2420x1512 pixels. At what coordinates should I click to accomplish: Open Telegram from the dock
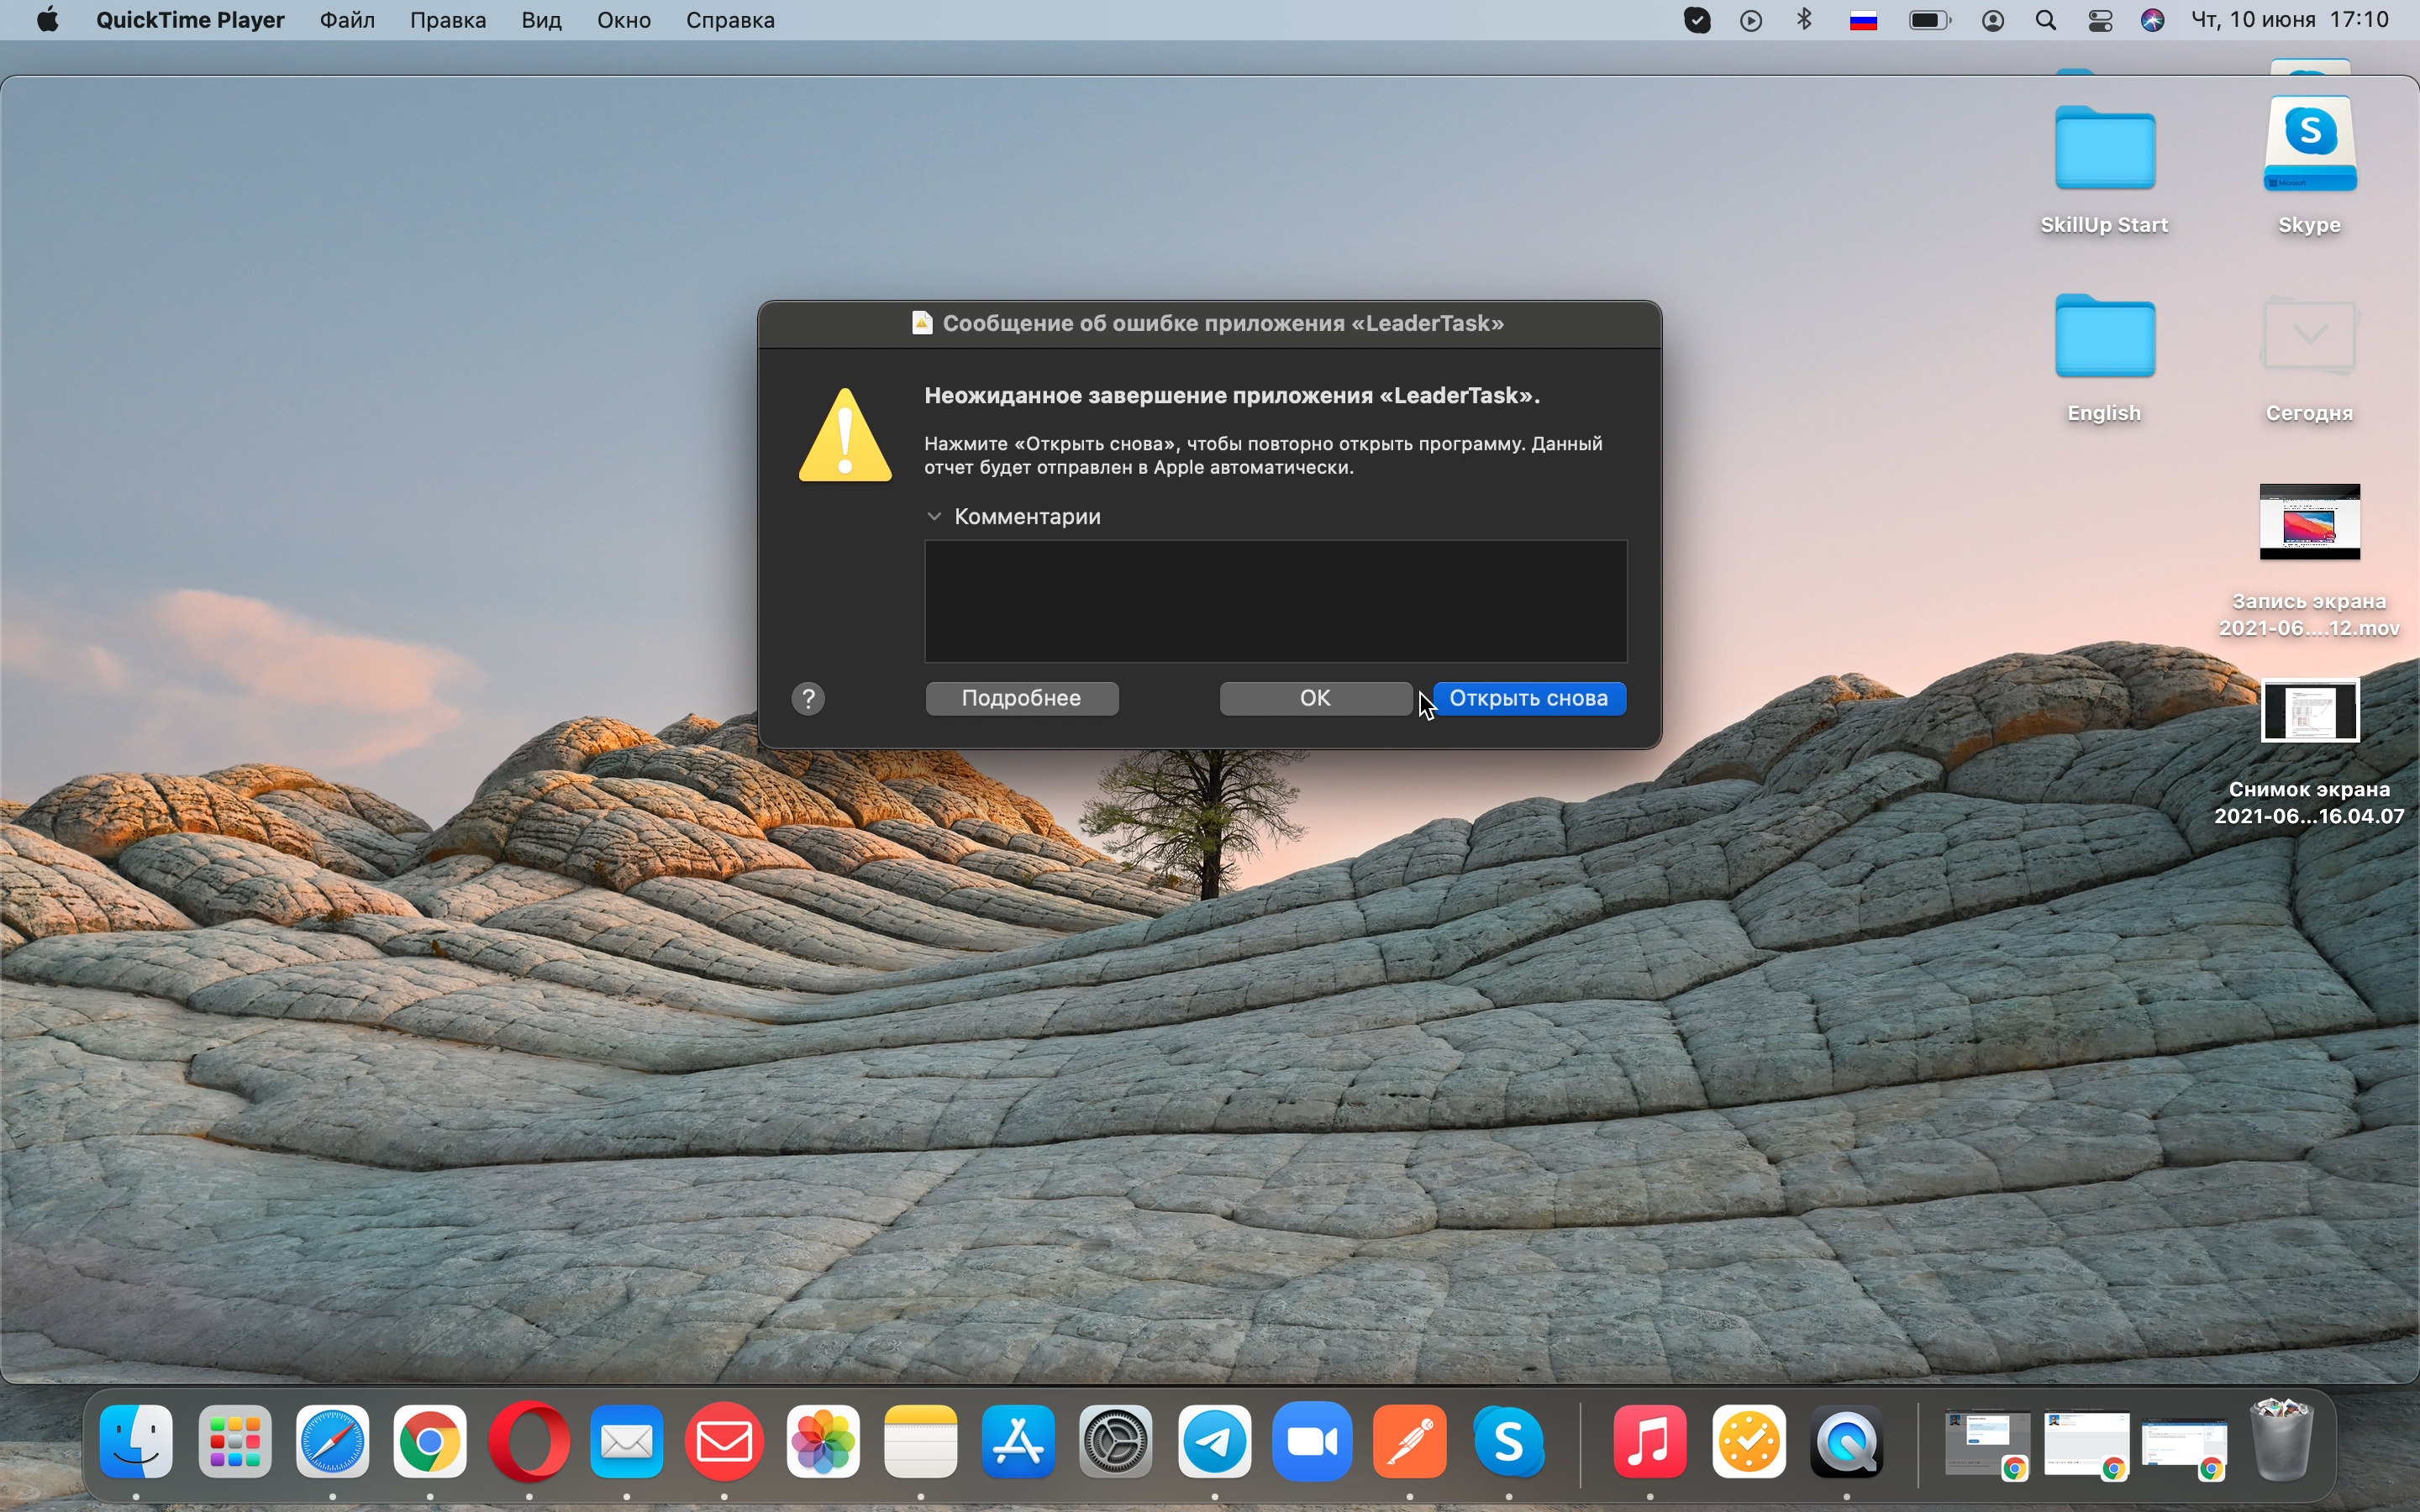tap(1214, 1442)
